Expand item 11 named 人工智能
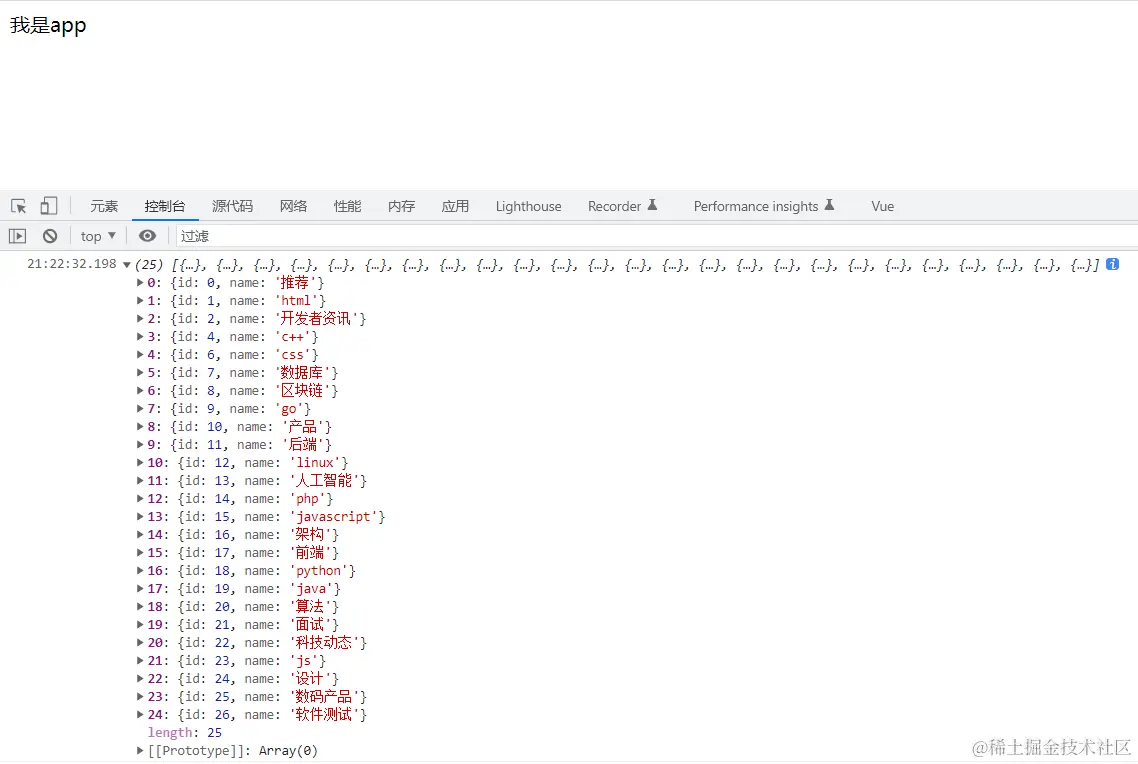The image size is (1138, 764). tap(140, 480)
